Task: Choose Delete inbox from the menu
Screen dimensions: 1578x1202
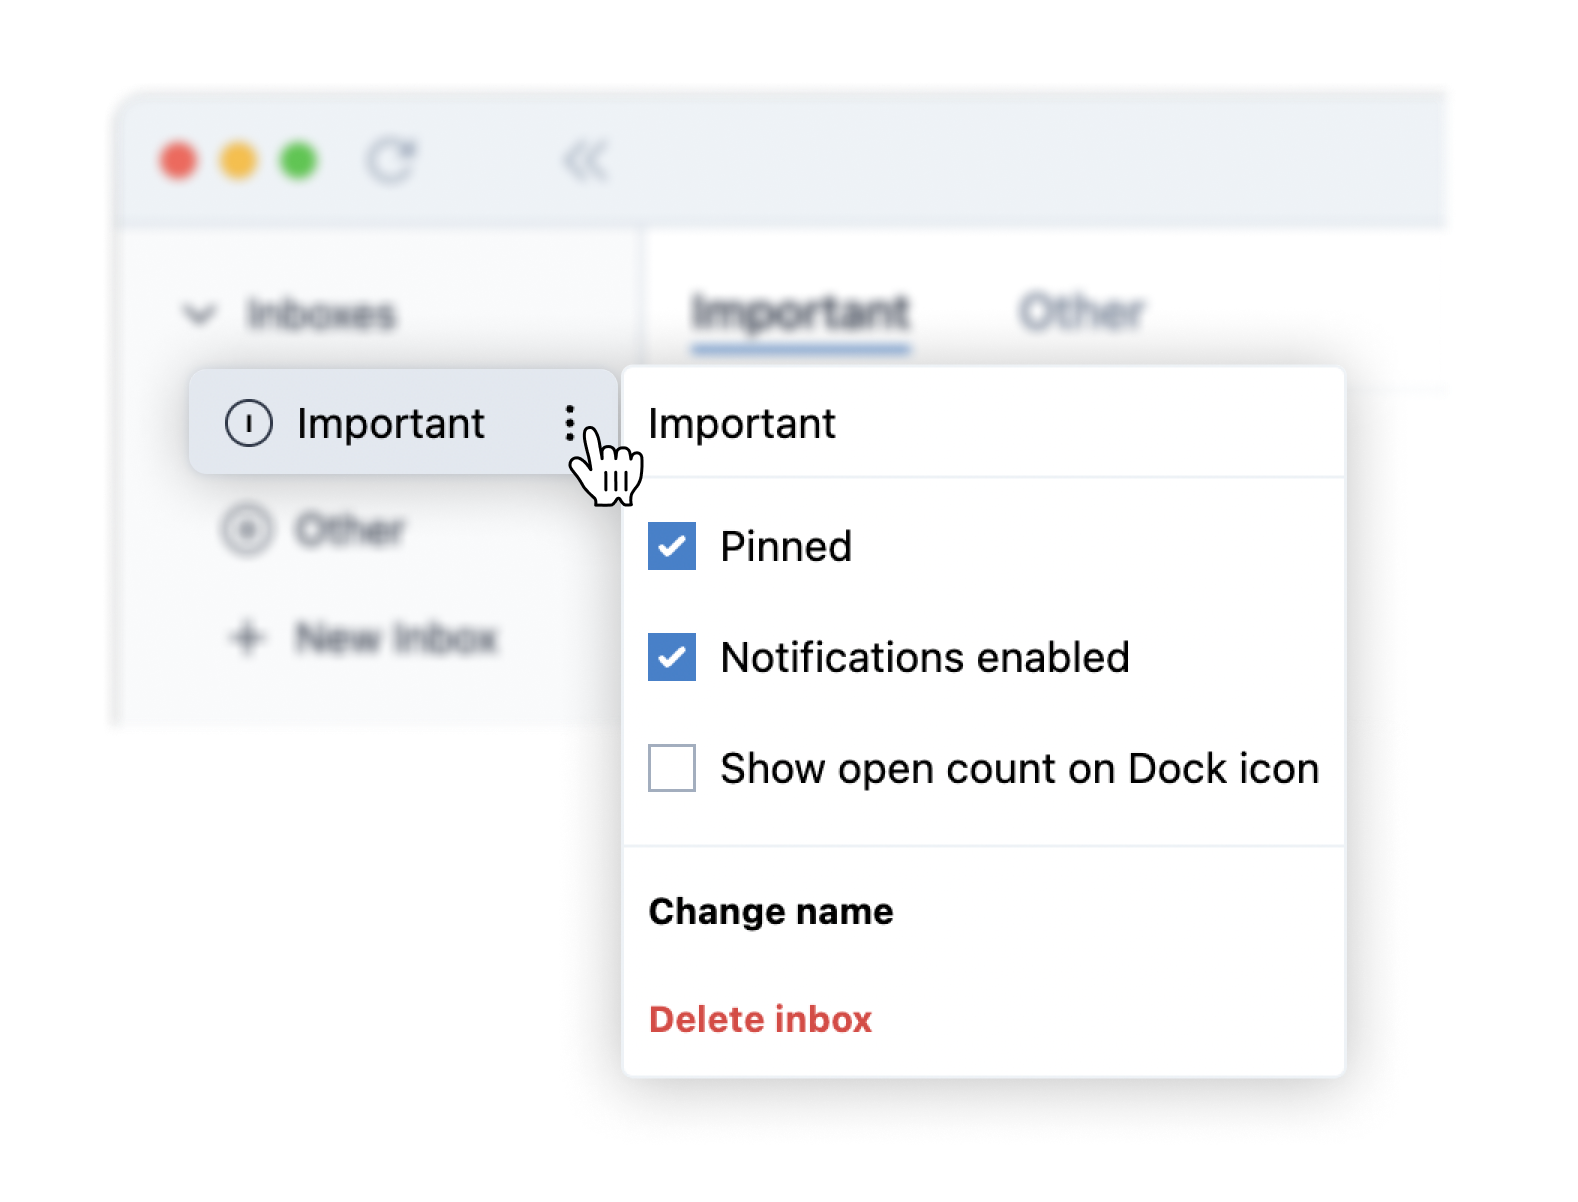Action: [x=760, y=1019]
